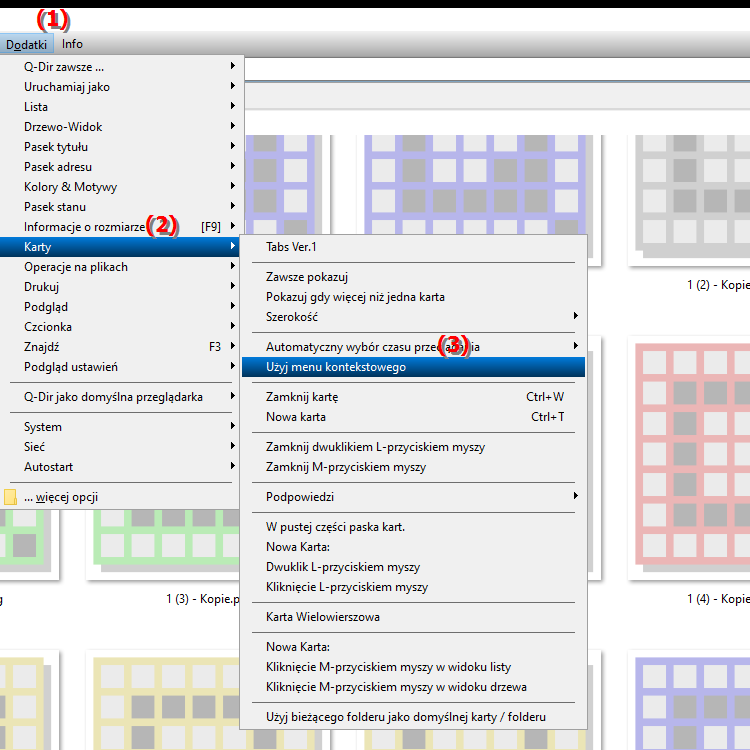Open Uruchamiaj jako submenu
The height and width of the screenshot is (750, 750).
(x=122, y=87)
